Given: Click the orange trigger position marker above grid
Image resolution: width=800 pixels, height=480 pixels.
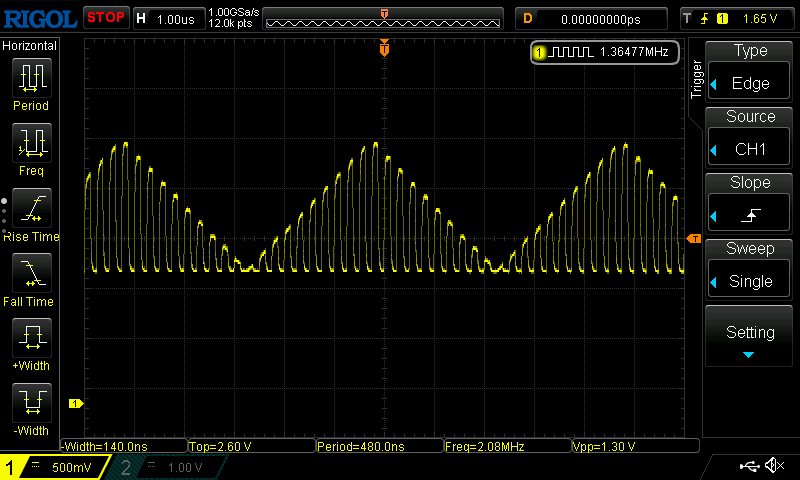Looking at the screenshot, I should (384, 47).
